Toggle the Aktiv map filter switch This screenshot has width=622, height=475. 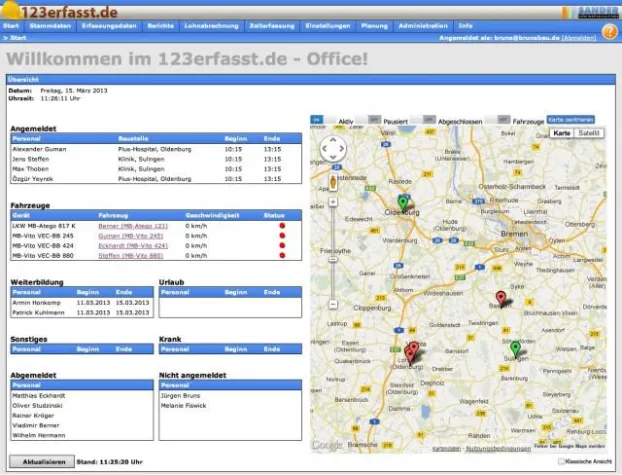coord(317,119)
